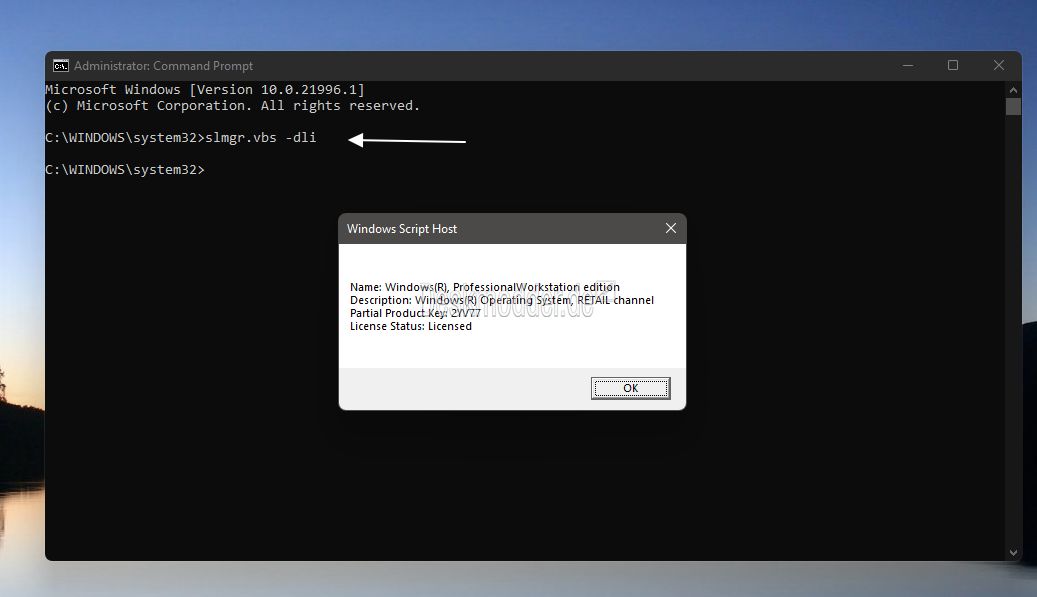Screen dimensions: 1037x597
Task: Click the Command Prompt title bar icon
Action: [x=61, y=65]
